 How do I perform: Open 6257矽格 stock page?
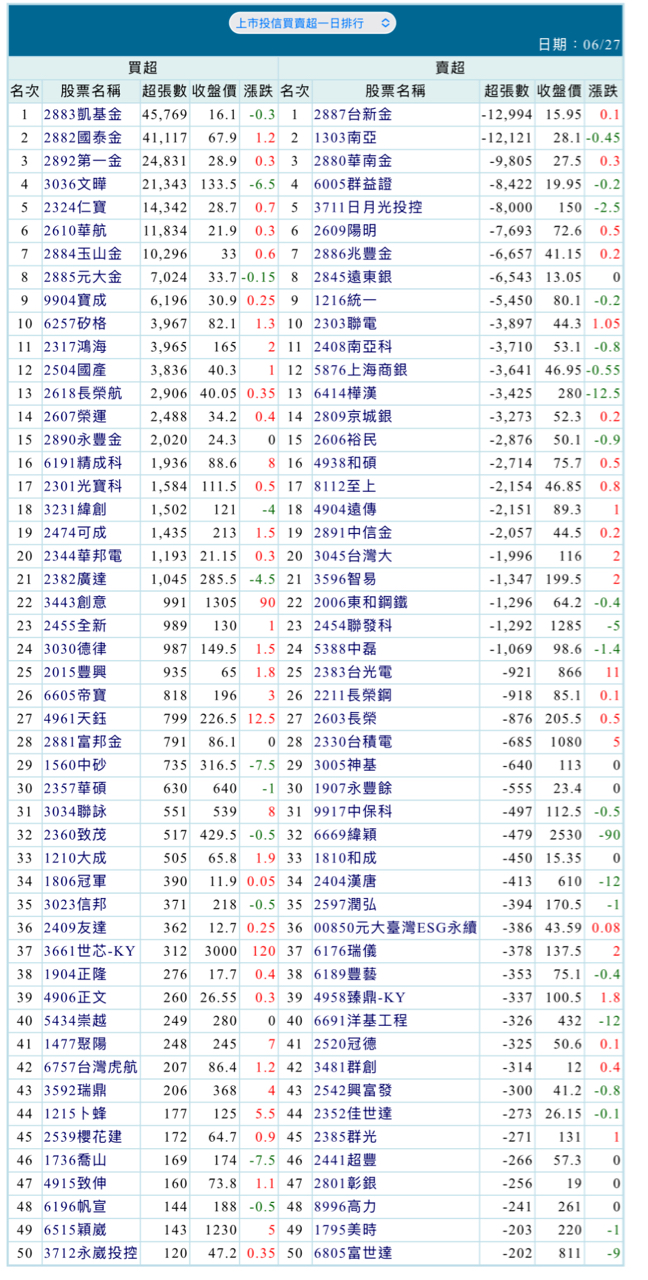pos(75,323)
